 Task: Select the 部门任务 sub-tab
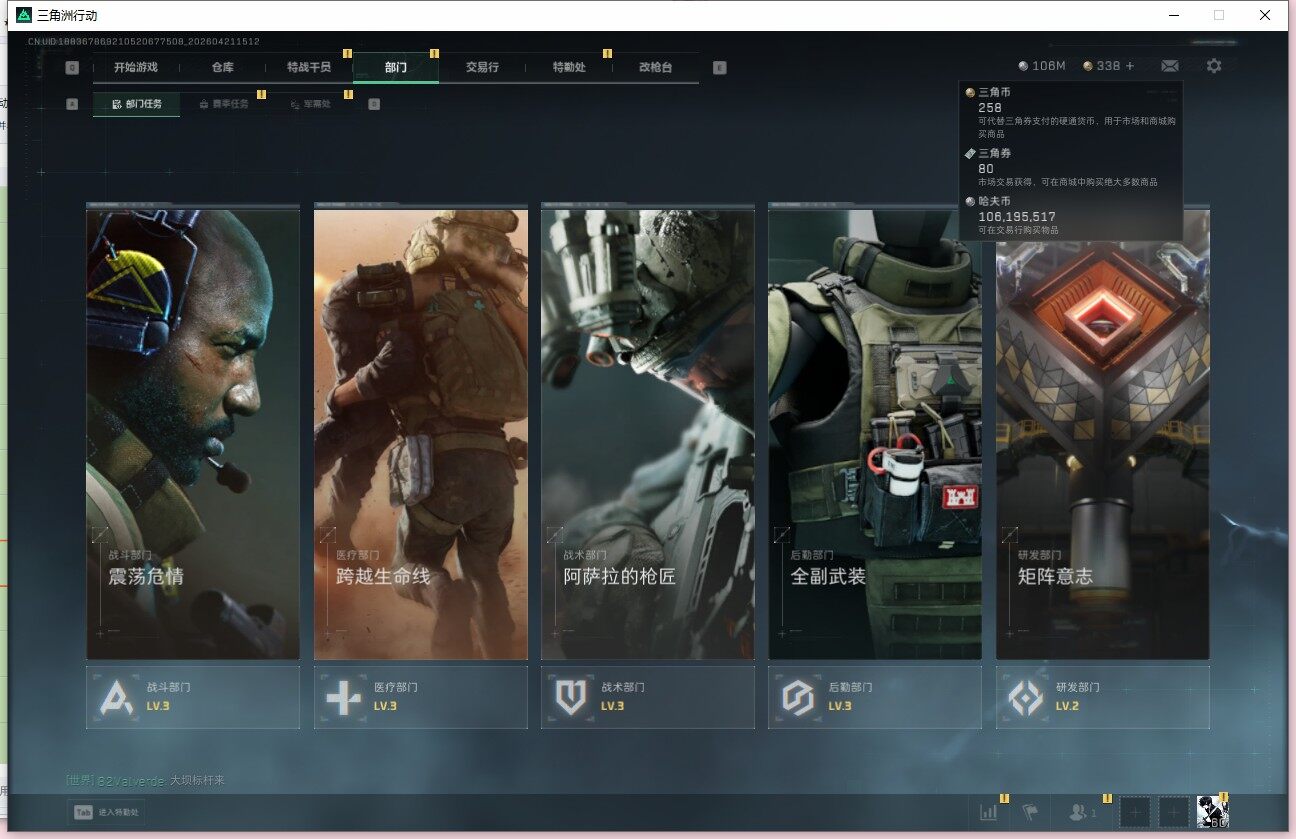137,104
